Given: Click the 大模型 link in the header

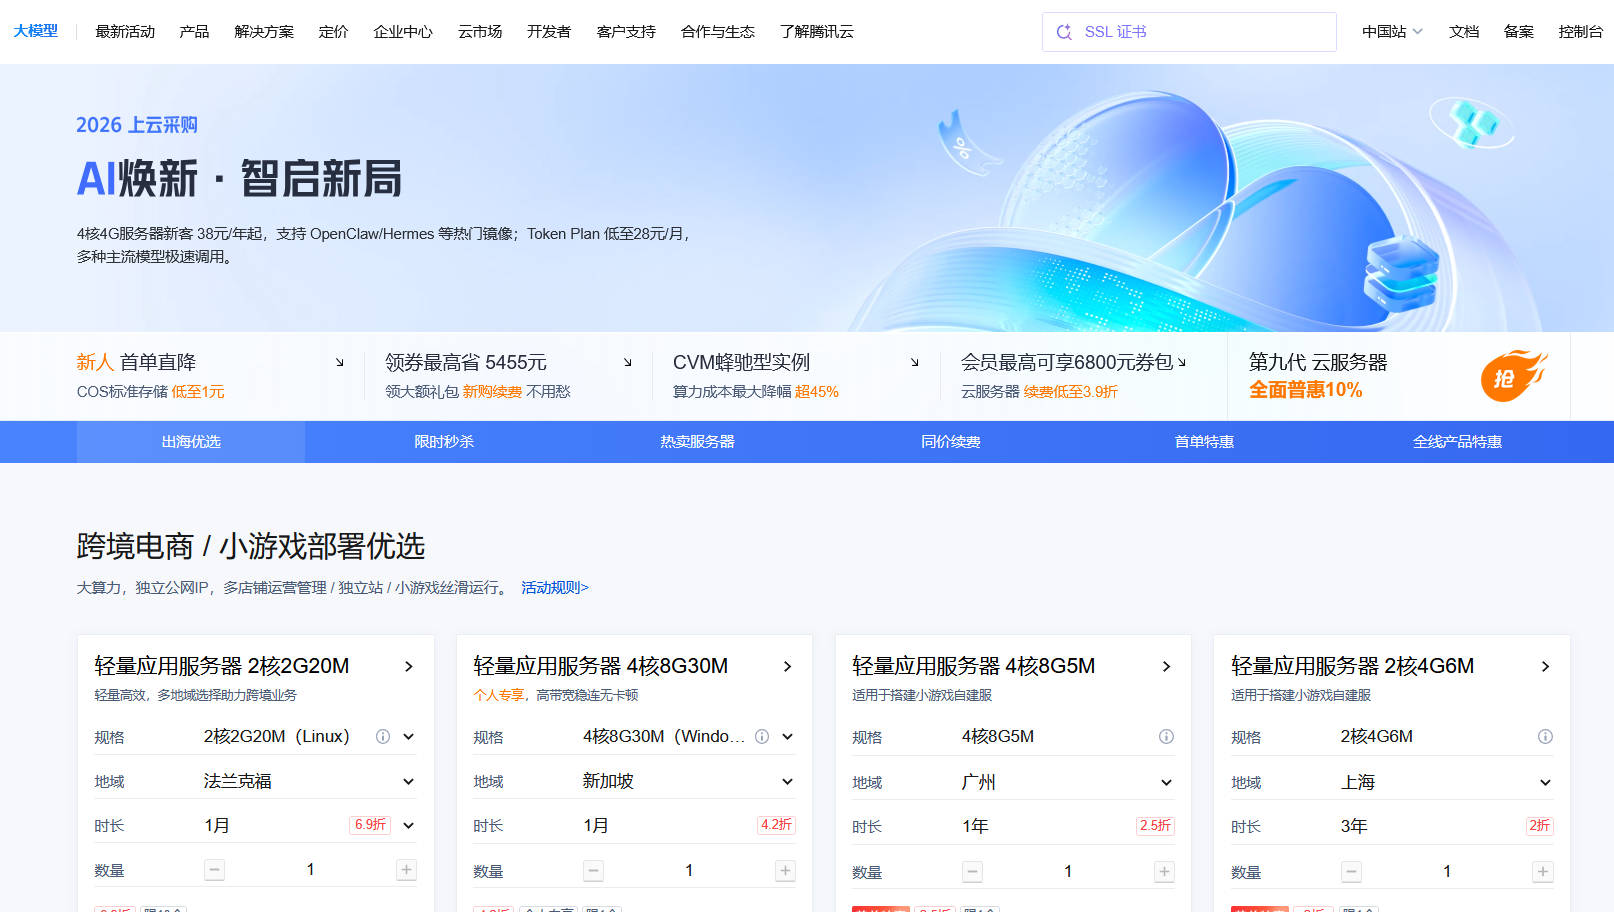Looking at the screenshot, I should point(36,31).
